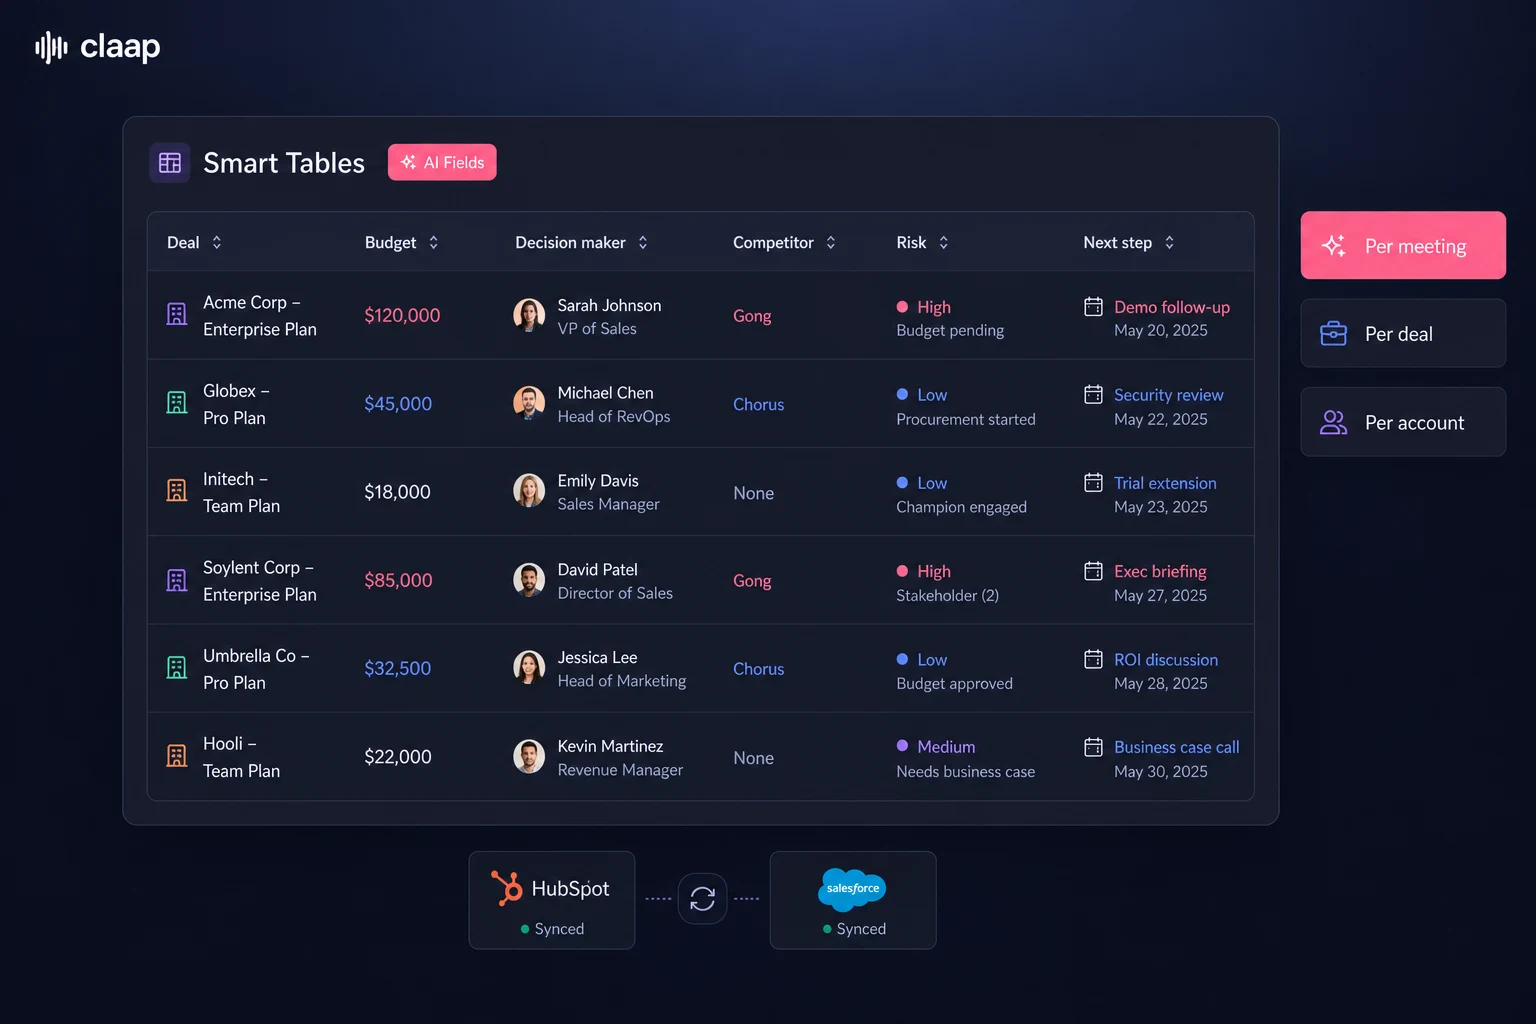Click Acme Corp – Enterprise Plan deal
Screen dimensions: 1536x1024
tap(260, 315)
